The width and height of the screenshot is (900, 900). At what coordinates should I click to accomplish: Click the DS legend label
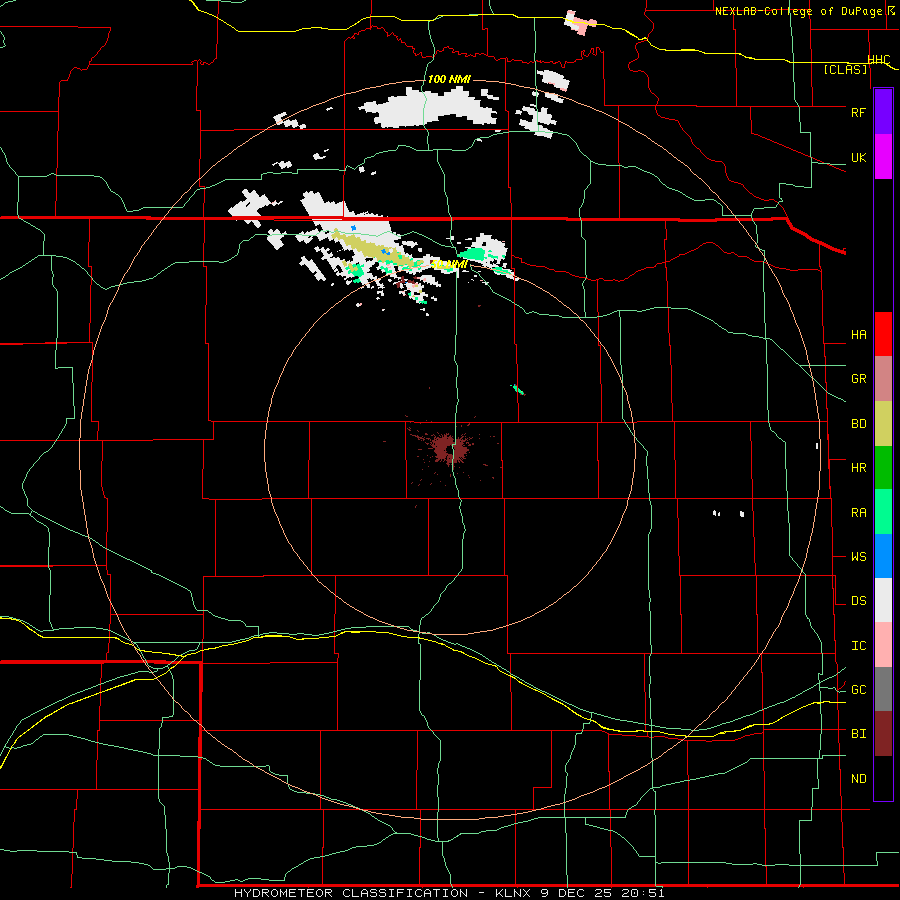(x=858, y=601)
